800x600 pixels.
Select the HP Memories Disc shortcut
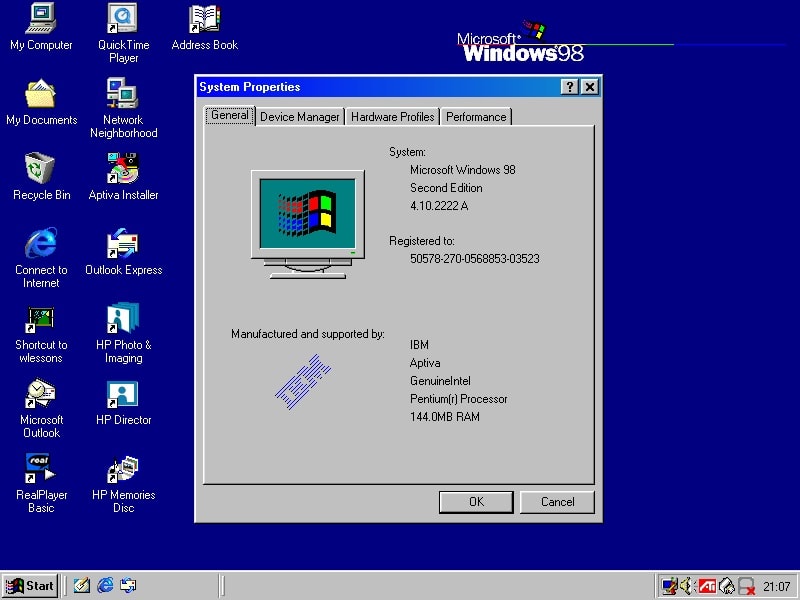(123, 483)
